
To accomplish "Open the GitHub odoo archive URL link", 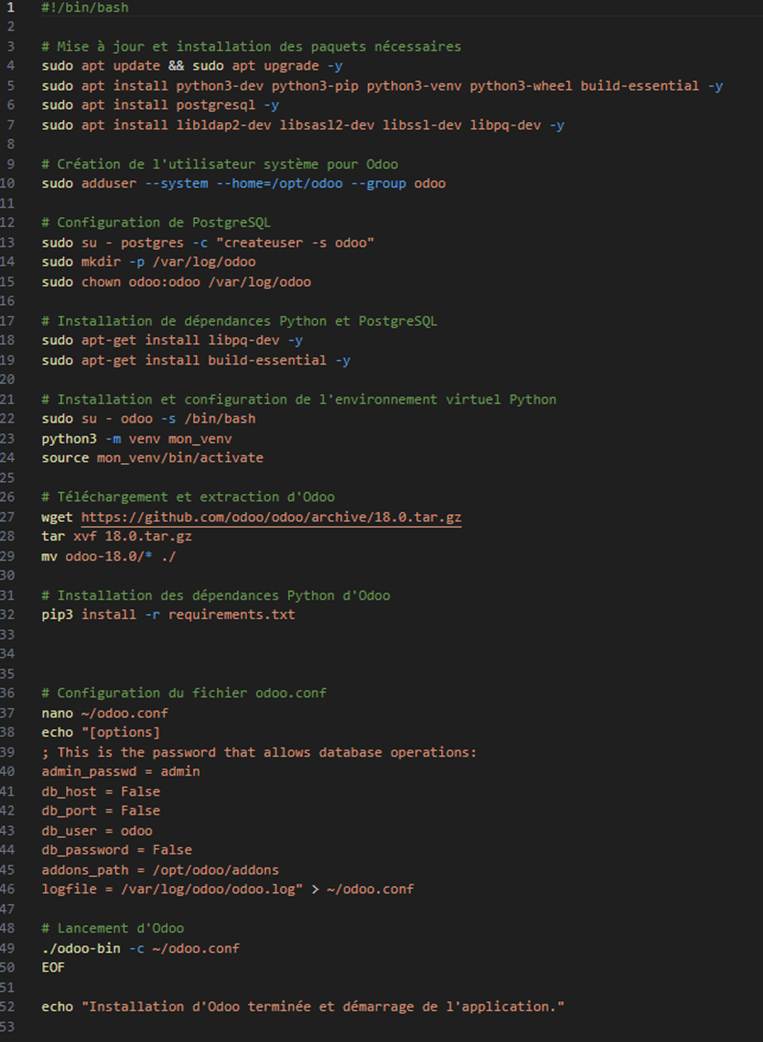I will pos(271,516).
